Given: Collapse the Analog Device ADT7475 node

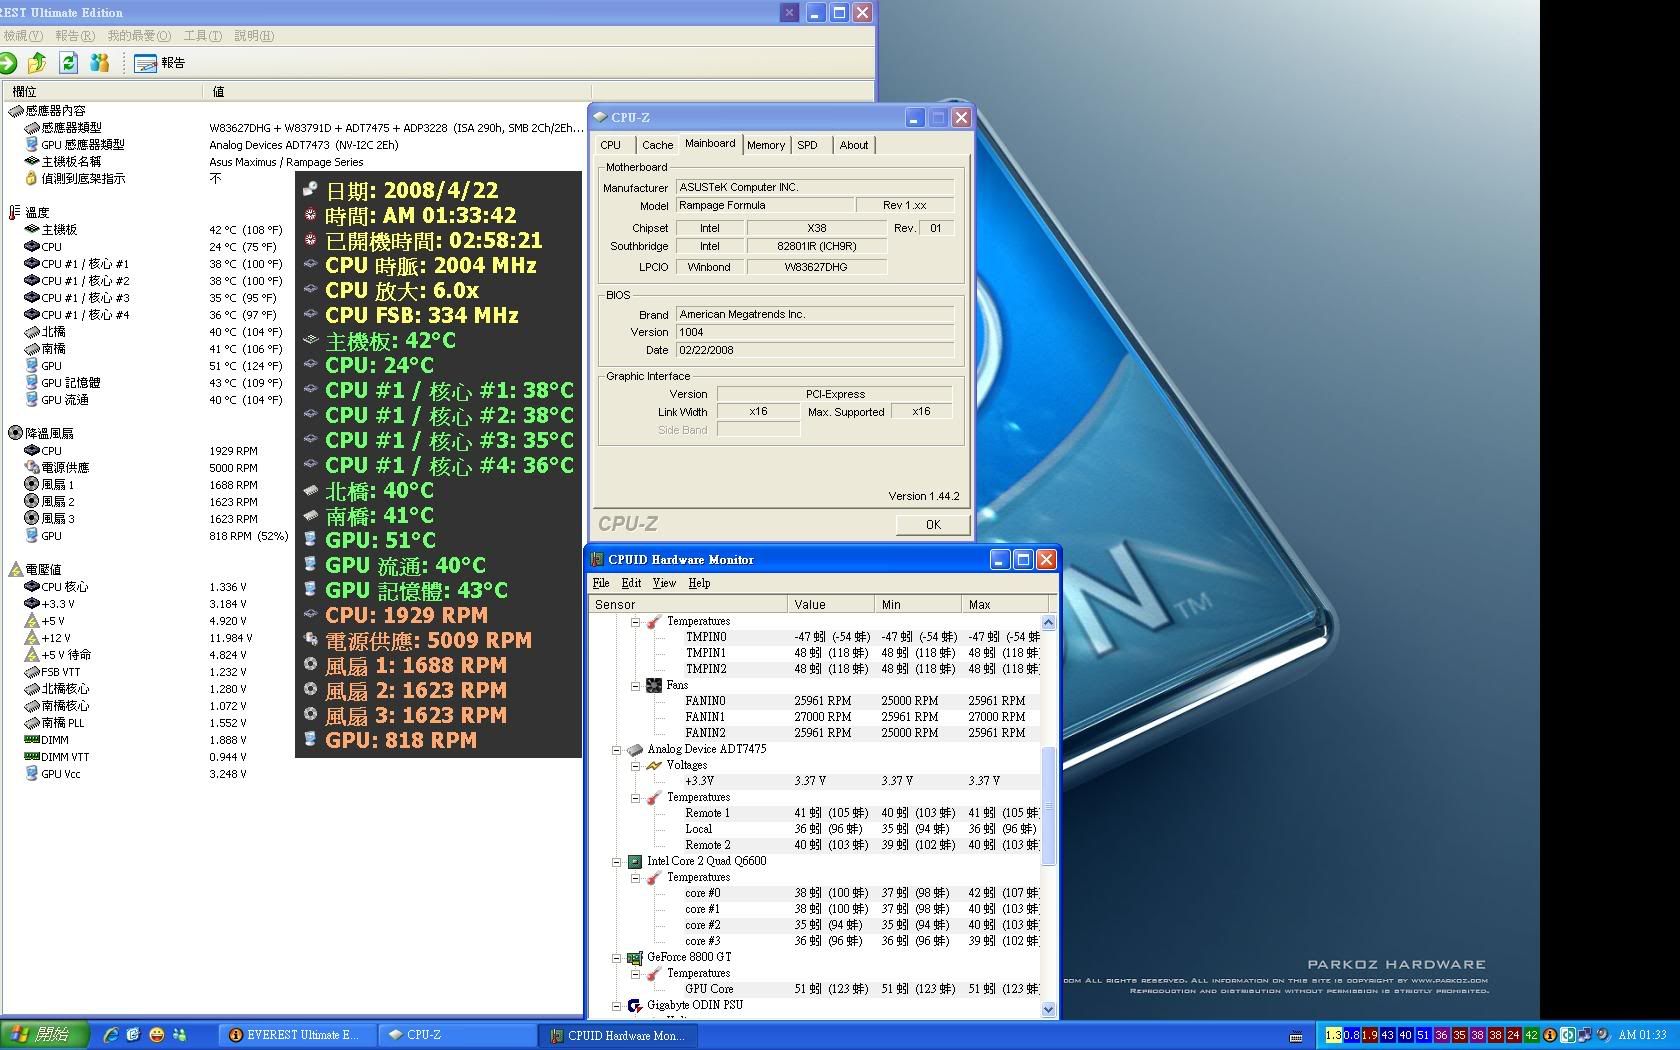Looking at the screenshot, I should [x=617, y=750].
